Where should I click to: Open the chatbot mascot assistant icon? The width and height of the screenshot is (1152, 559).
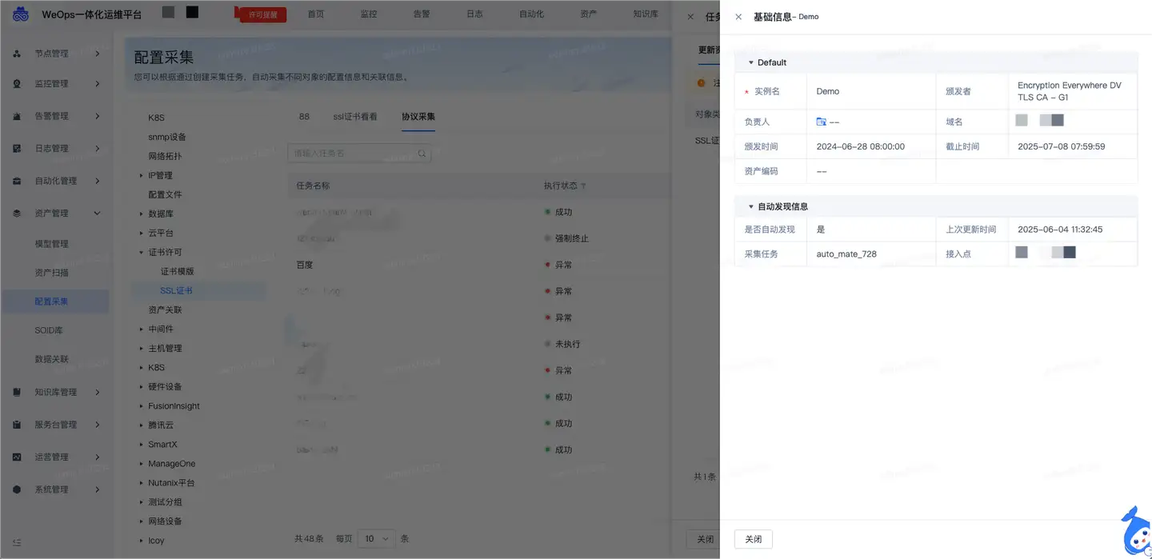click(1135, 533)
